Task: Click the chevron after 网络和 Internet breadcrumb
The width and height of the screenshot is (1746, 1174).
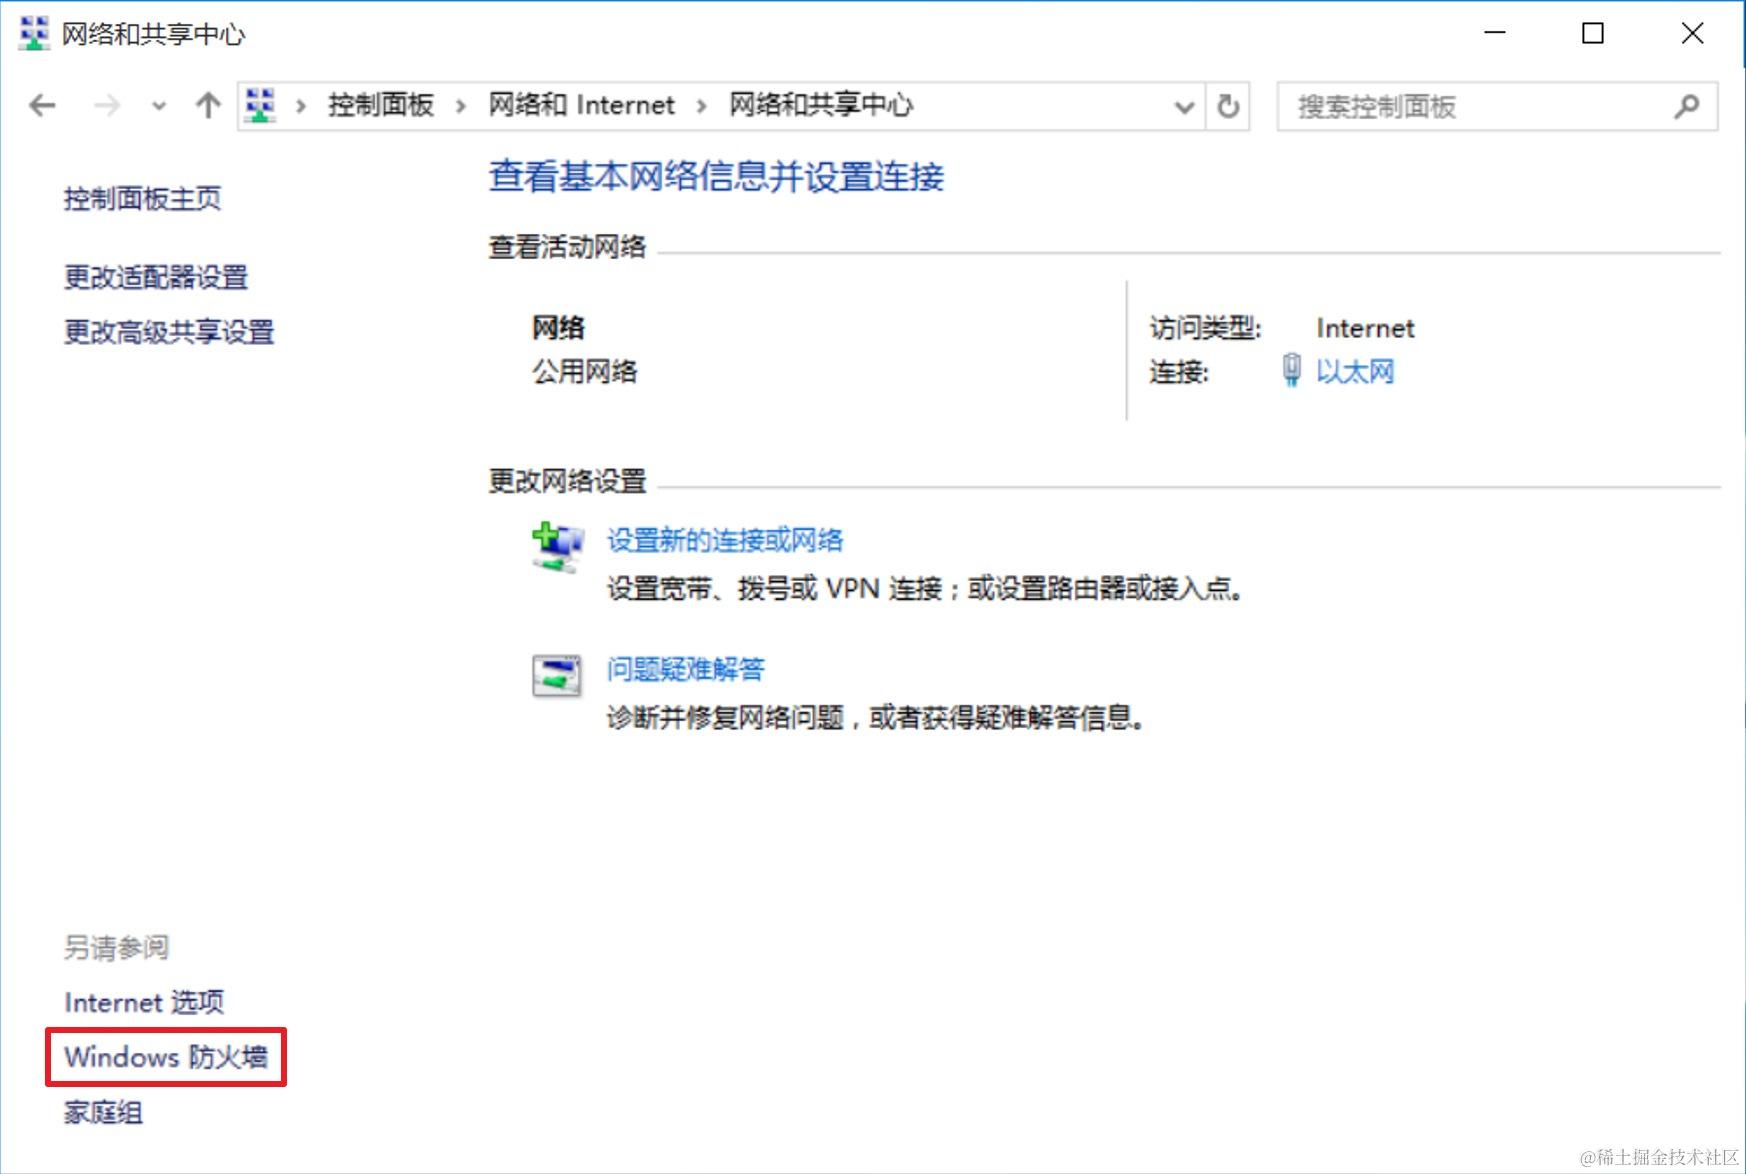Action: click(701, 105)
